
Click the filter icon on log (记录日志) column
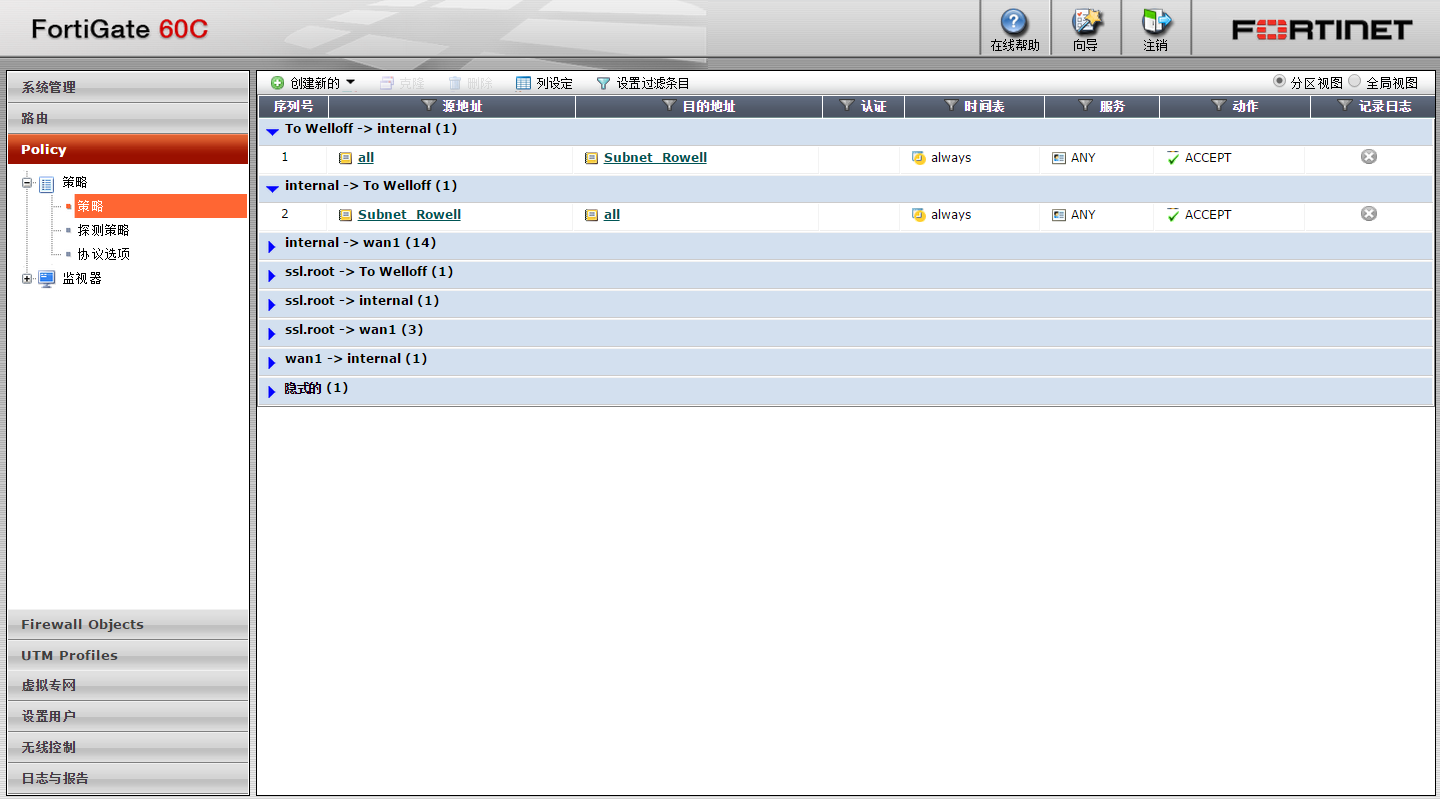(x=1345, y=106)
